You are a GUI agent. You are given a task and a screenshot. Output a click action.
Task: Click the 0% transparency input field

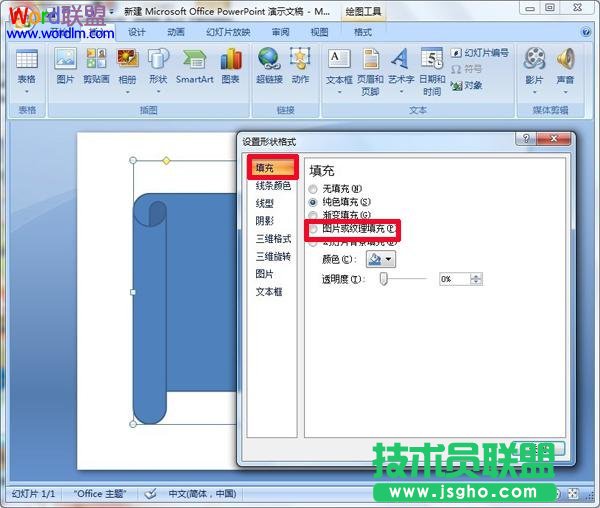454,279
